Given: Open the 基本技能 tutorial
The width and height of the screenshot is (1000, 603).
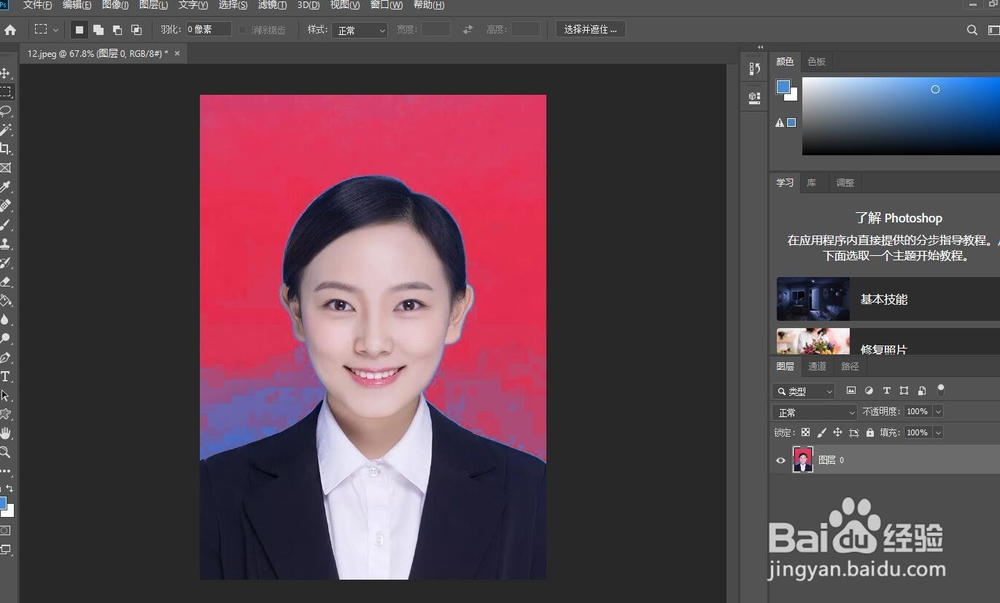Looking at the screenshot, I should coord(883,299).
